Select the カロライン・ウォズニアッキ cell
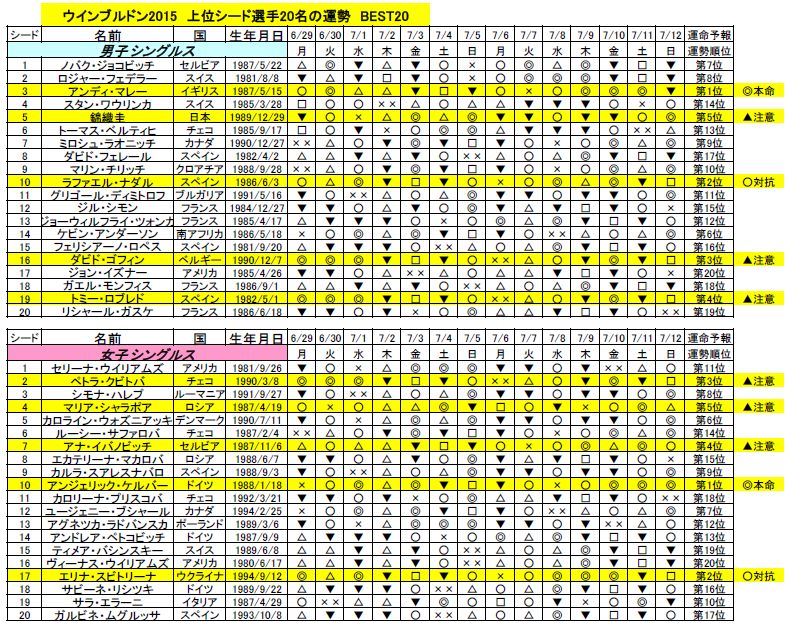Screen dimensions: 790x623 click(x=108, y=420)
